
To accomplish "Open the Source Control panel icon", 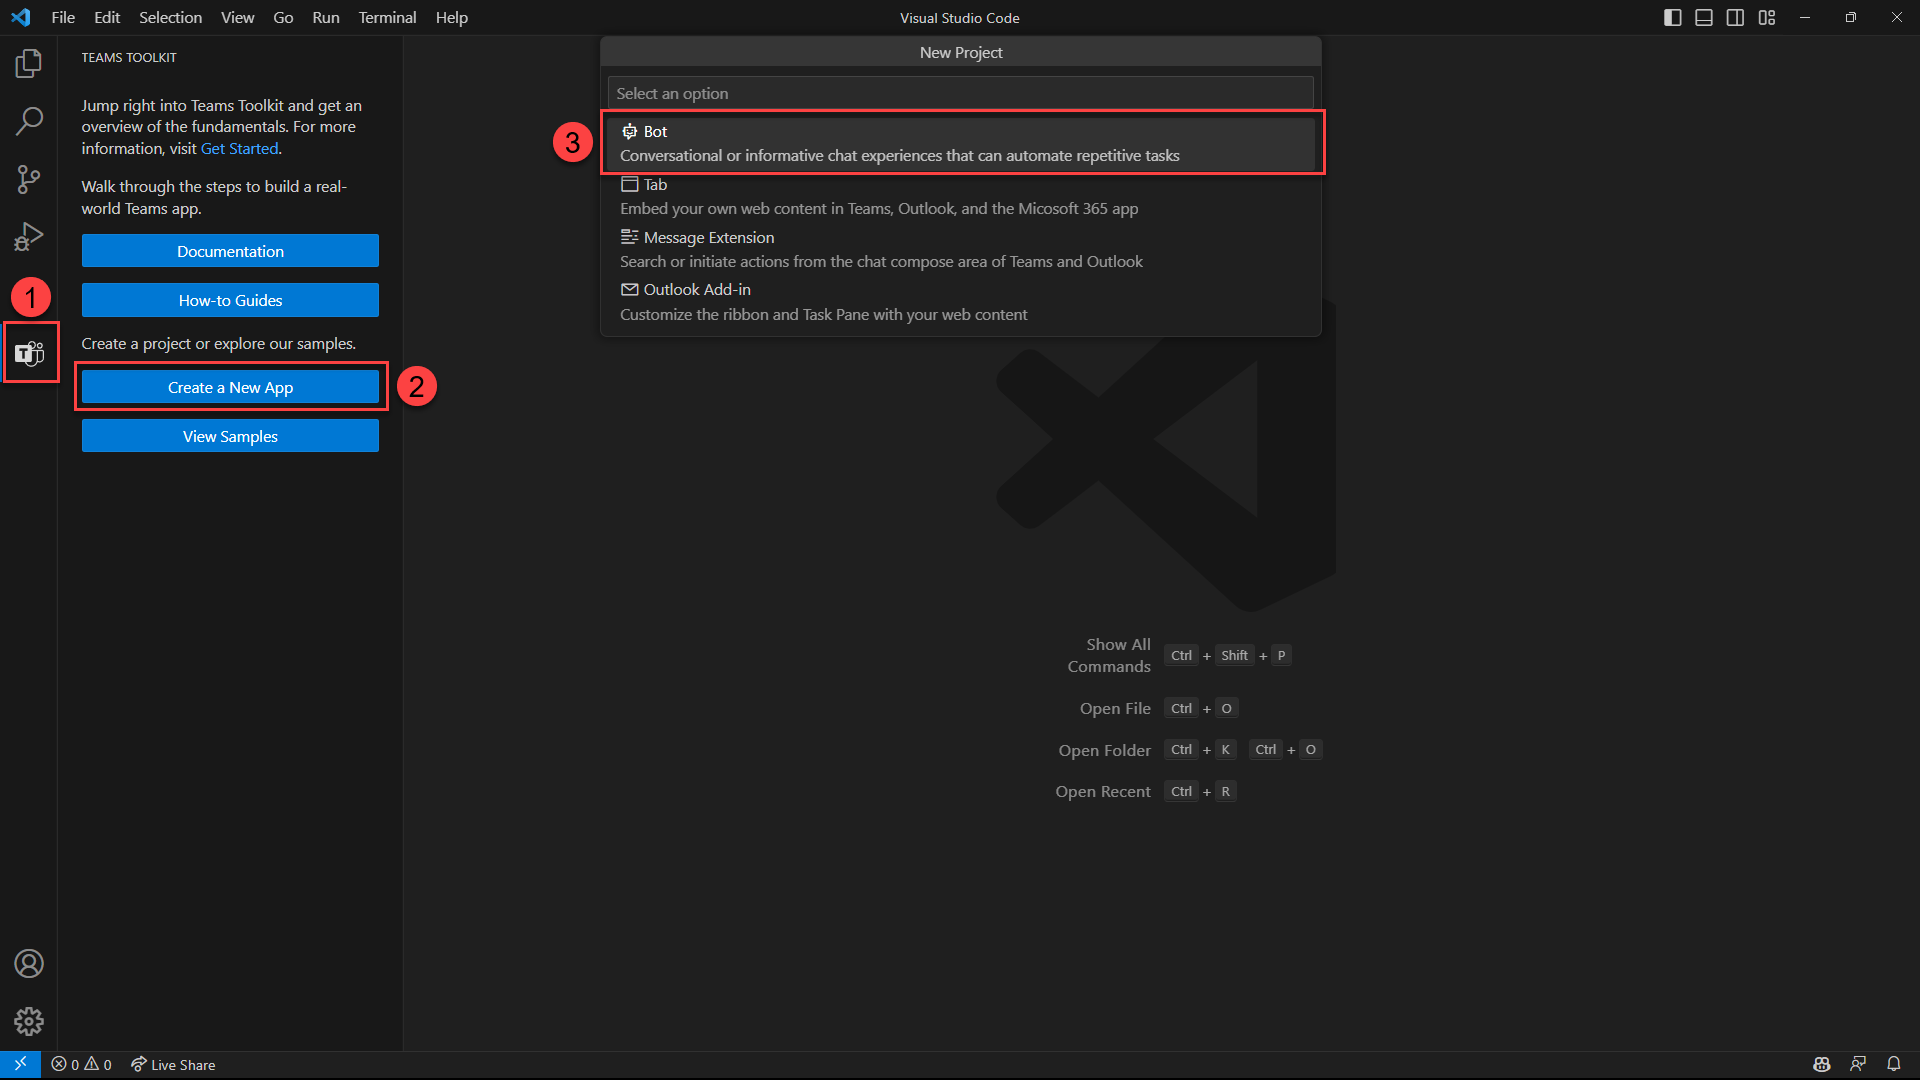I will [x=28, y=178].
